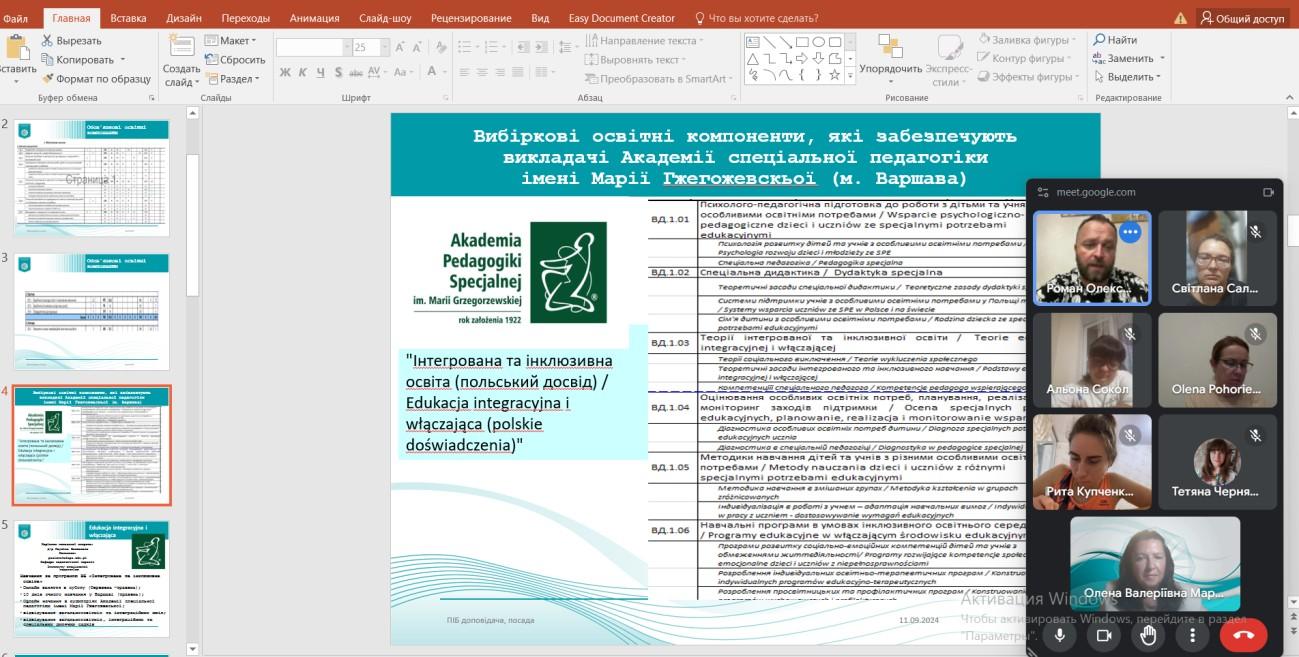This screenshot has width=1299, height=657.
Task: Click the Format Painter (Формат по образцу) button
Action: click(x=96, y=78)
